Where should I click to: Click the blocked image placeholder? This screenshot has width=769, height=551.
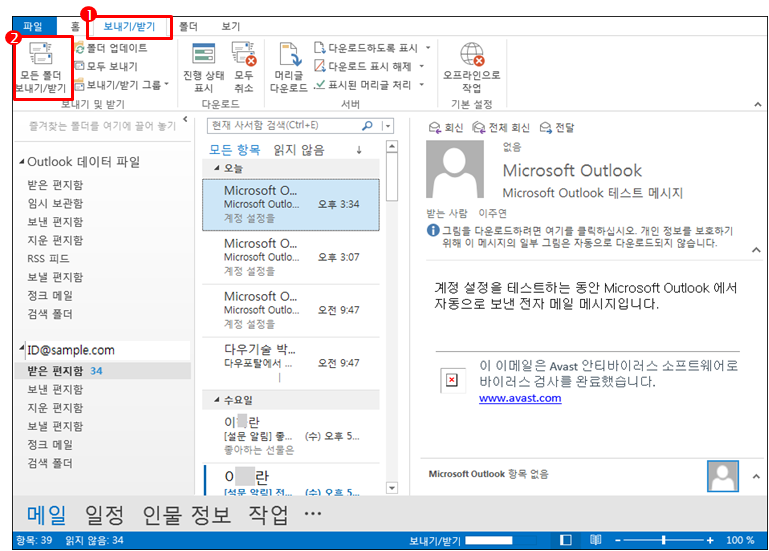[452, 380]
